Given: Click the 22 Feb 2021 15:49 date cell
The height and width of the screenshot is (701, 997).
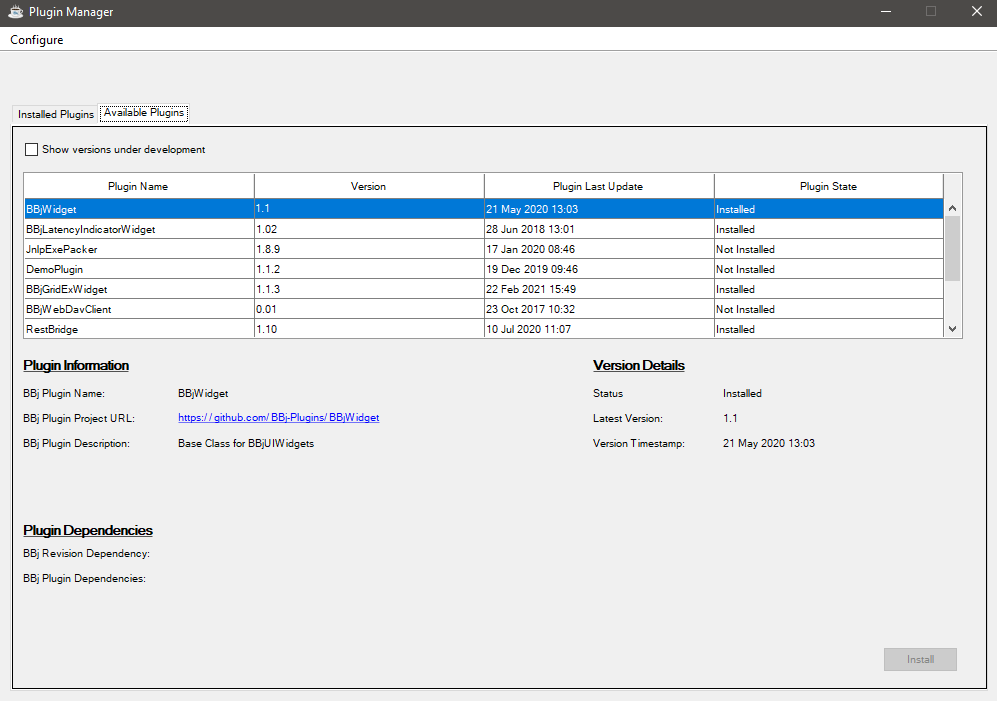Looking at the screenshot, I should 598,289.
